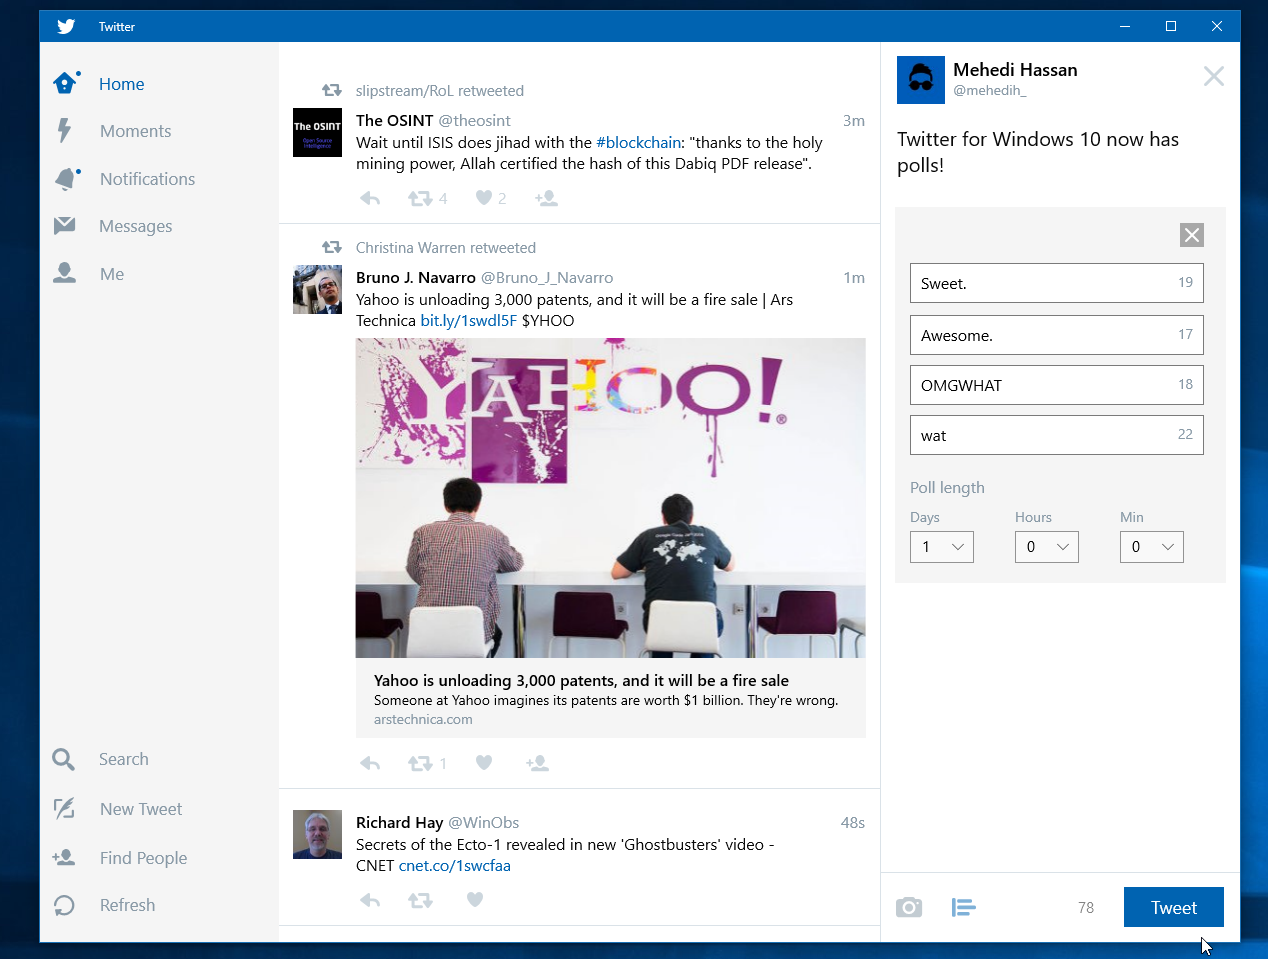This screenshot has height=959, width=1268.
Task: Open Bruno J. Navarro's avatar
Action: pos(318,289)
